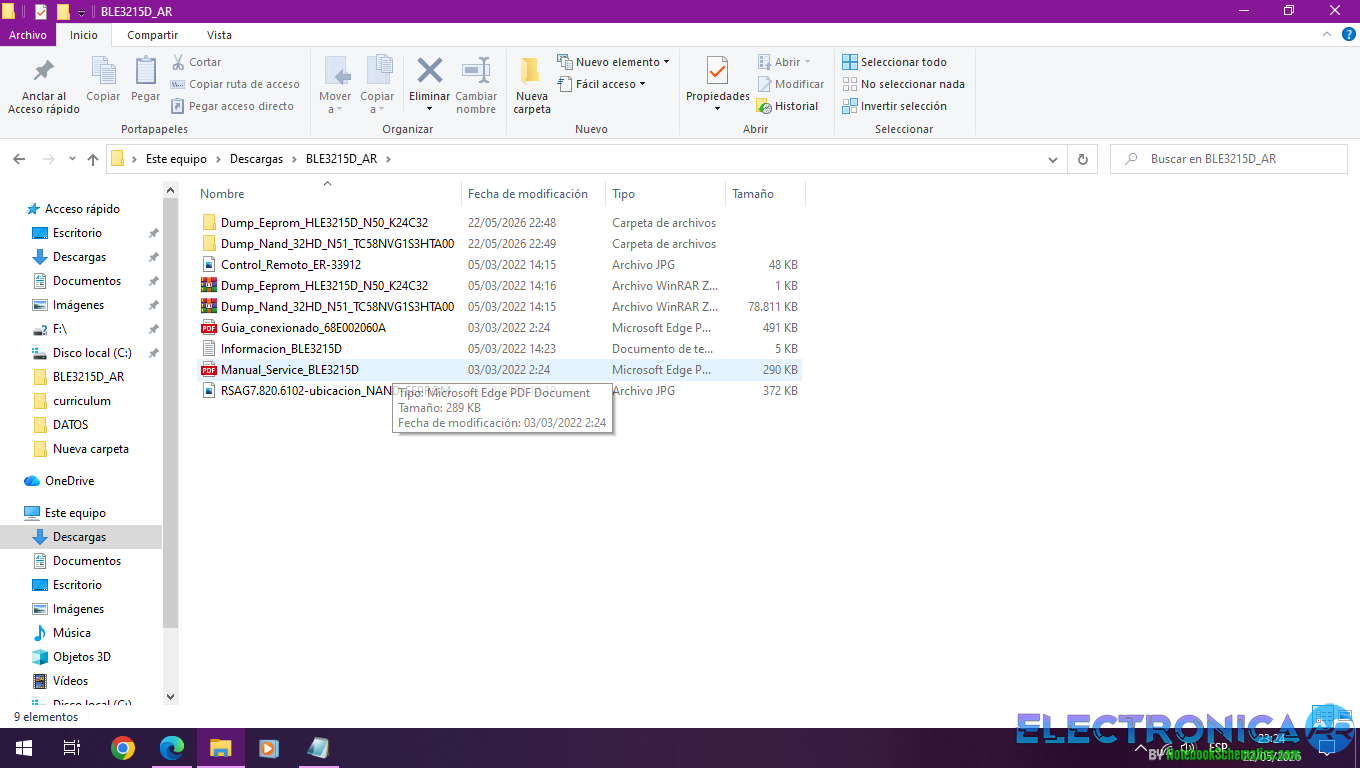Screen dimensions: 1360x768
Task: Switch to the Inicio ribbon tab
Action: coord(84,35)
